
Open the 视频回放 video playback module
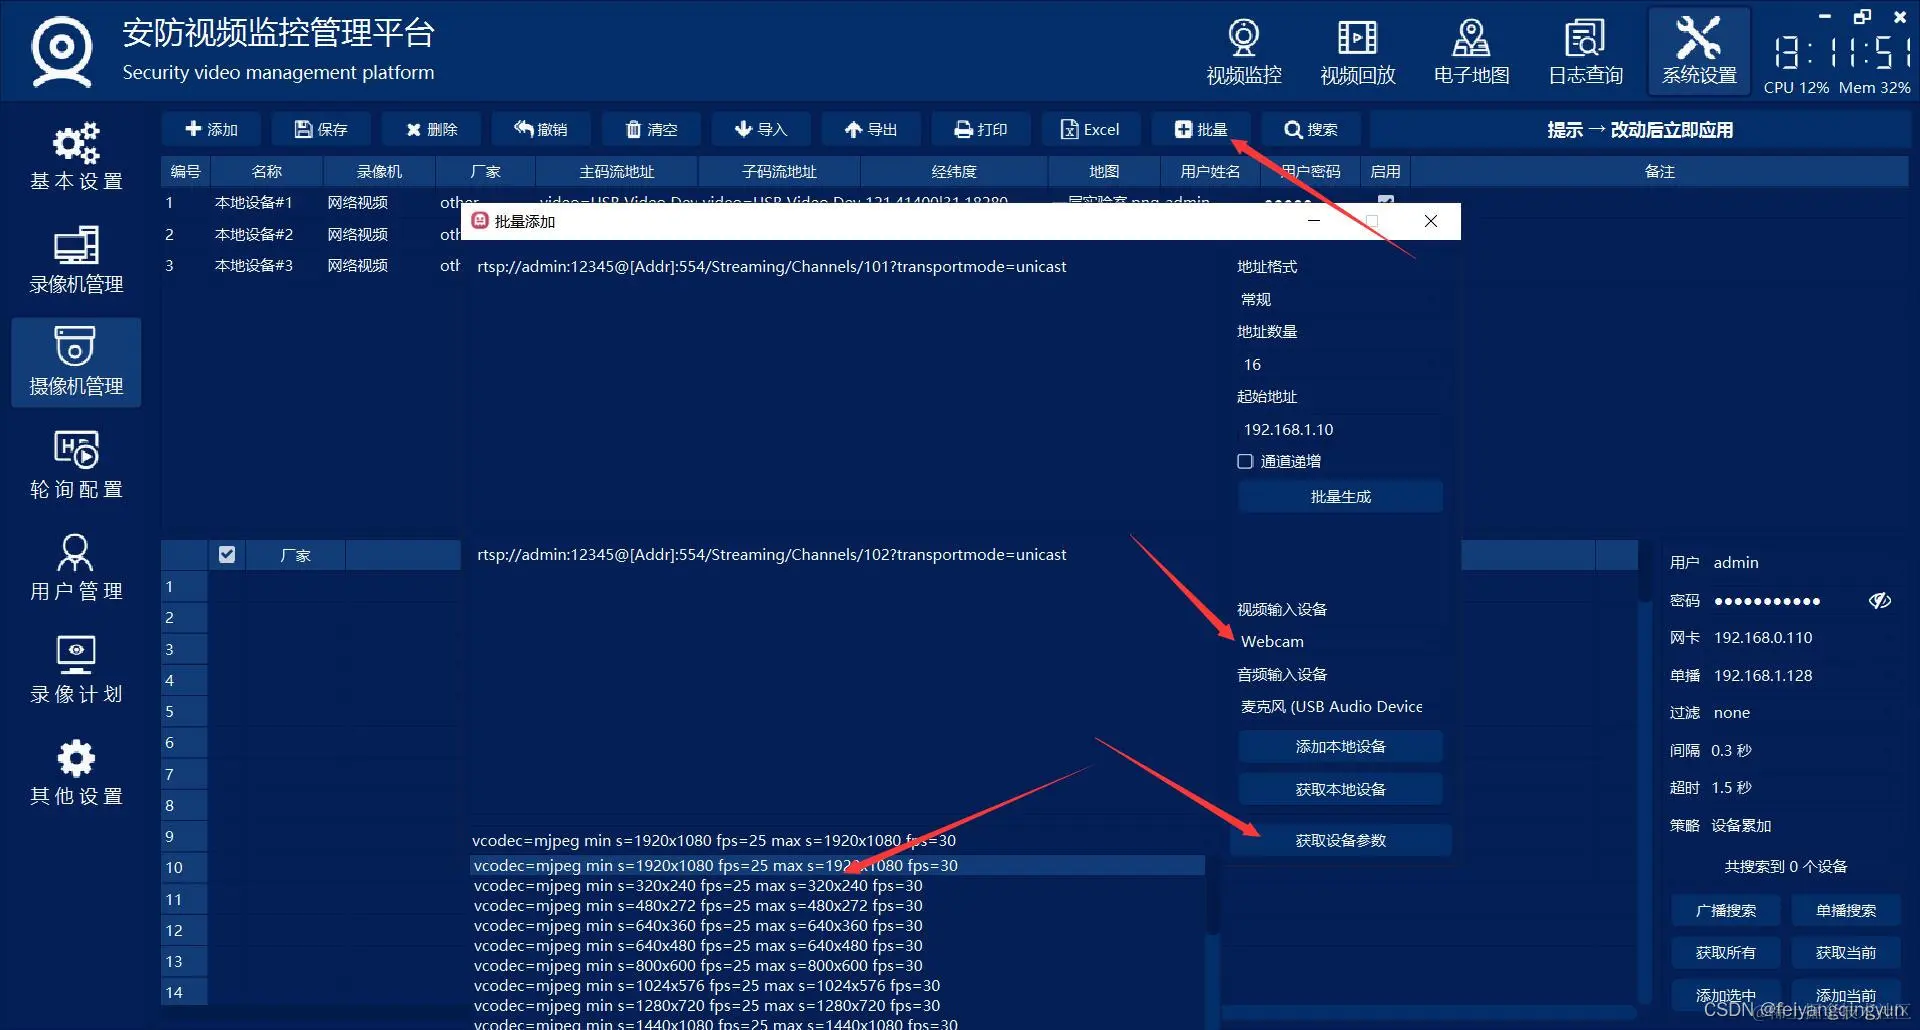click(1357, 52)
